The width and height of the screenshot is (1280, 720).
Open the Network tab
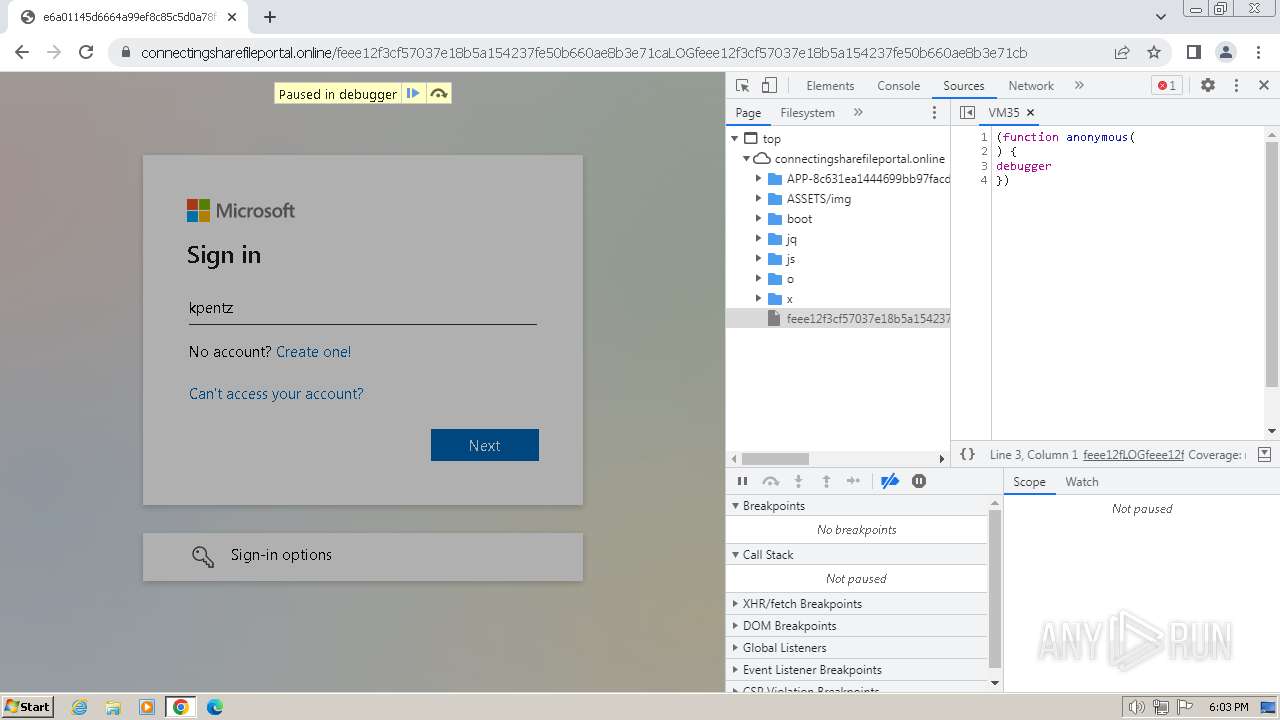(1031, 85)
